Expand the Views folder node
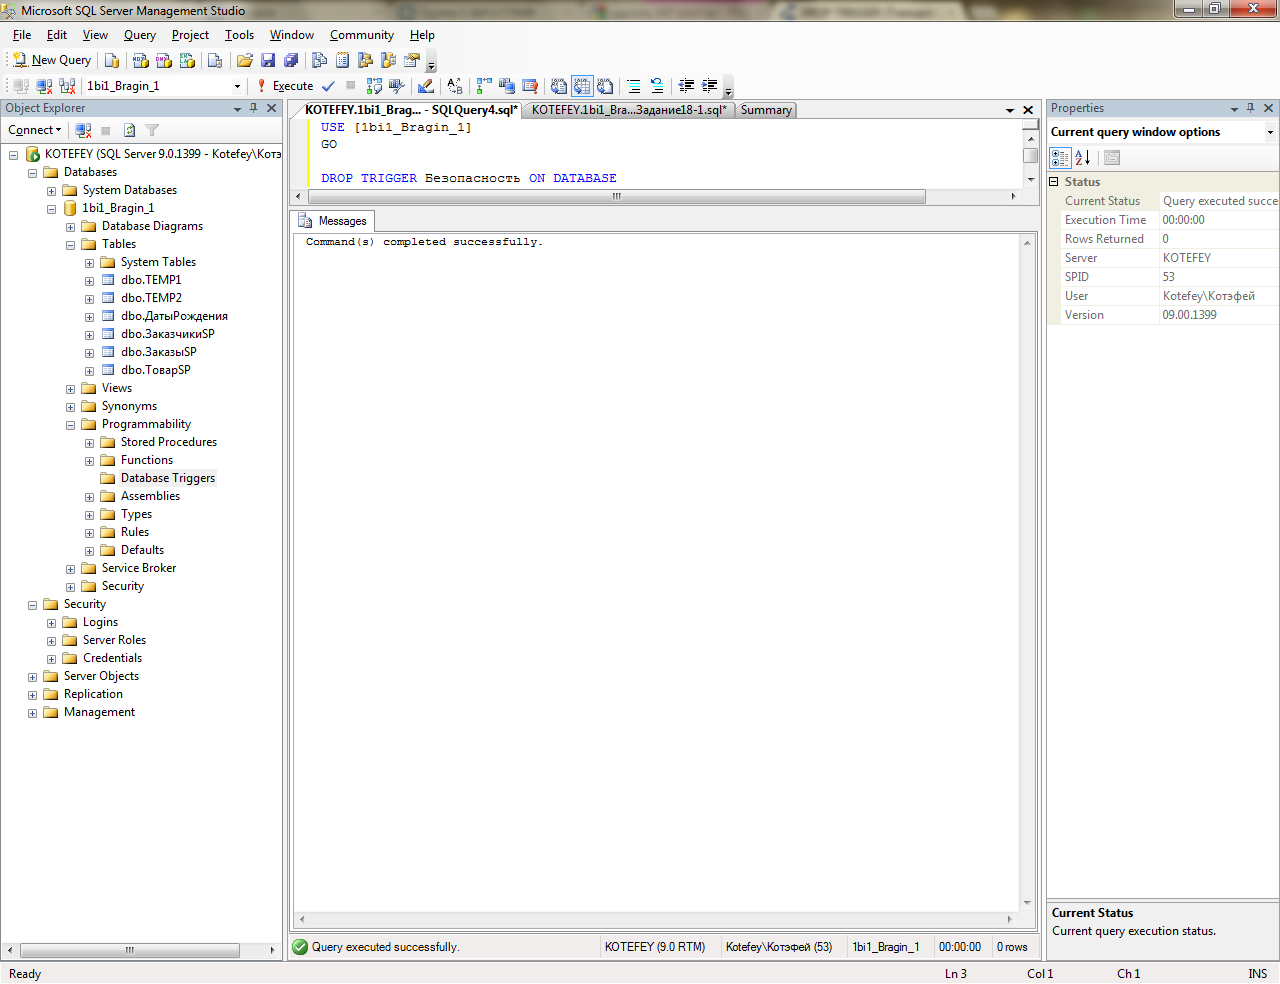1280x984 pixels. tap(70, 389)
